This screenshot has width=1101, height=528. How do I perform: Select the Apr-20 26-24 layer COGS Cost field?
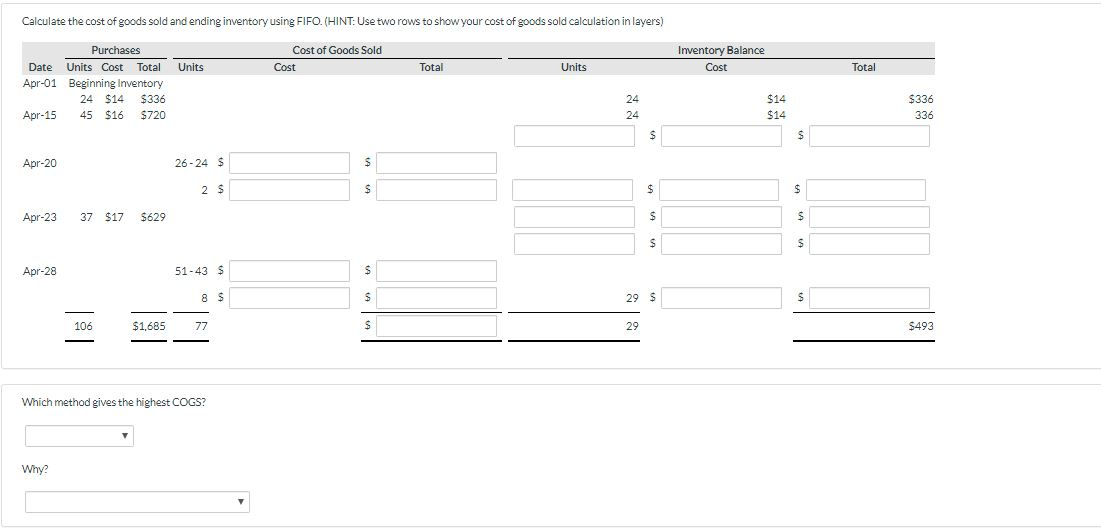(x=289, y=163)
